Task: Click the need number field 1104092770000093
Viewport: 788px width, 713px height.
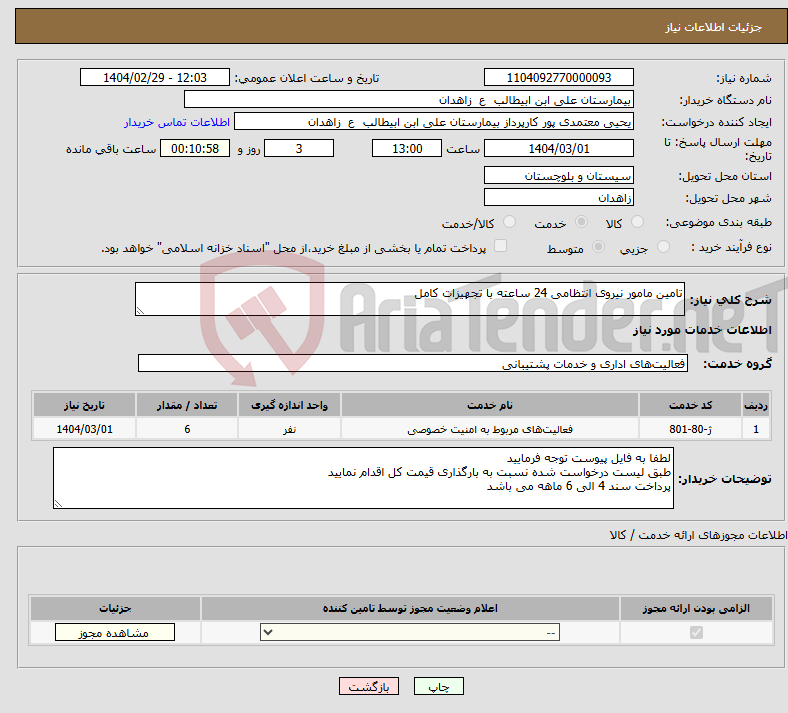Action: point(559,77)
